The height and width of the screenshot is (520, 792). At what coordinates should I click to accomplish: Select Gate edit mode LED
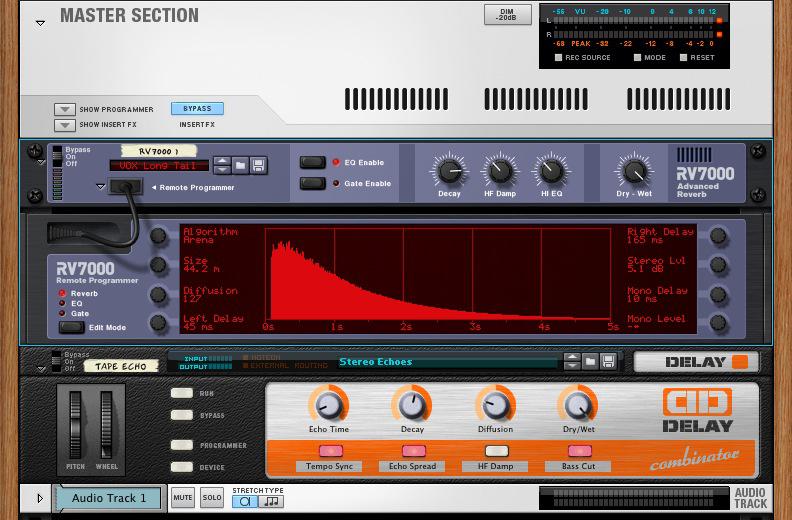62,313
